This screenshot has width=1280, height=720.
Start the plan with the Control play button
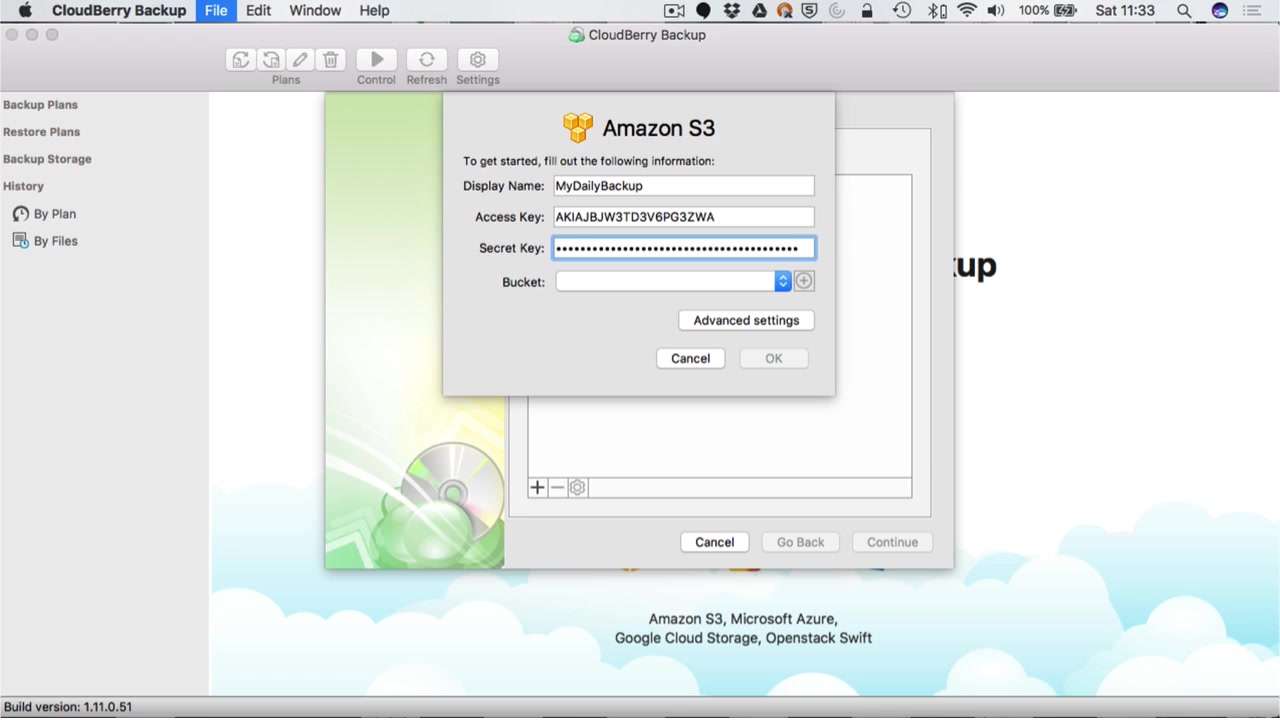tap(377, 60)
